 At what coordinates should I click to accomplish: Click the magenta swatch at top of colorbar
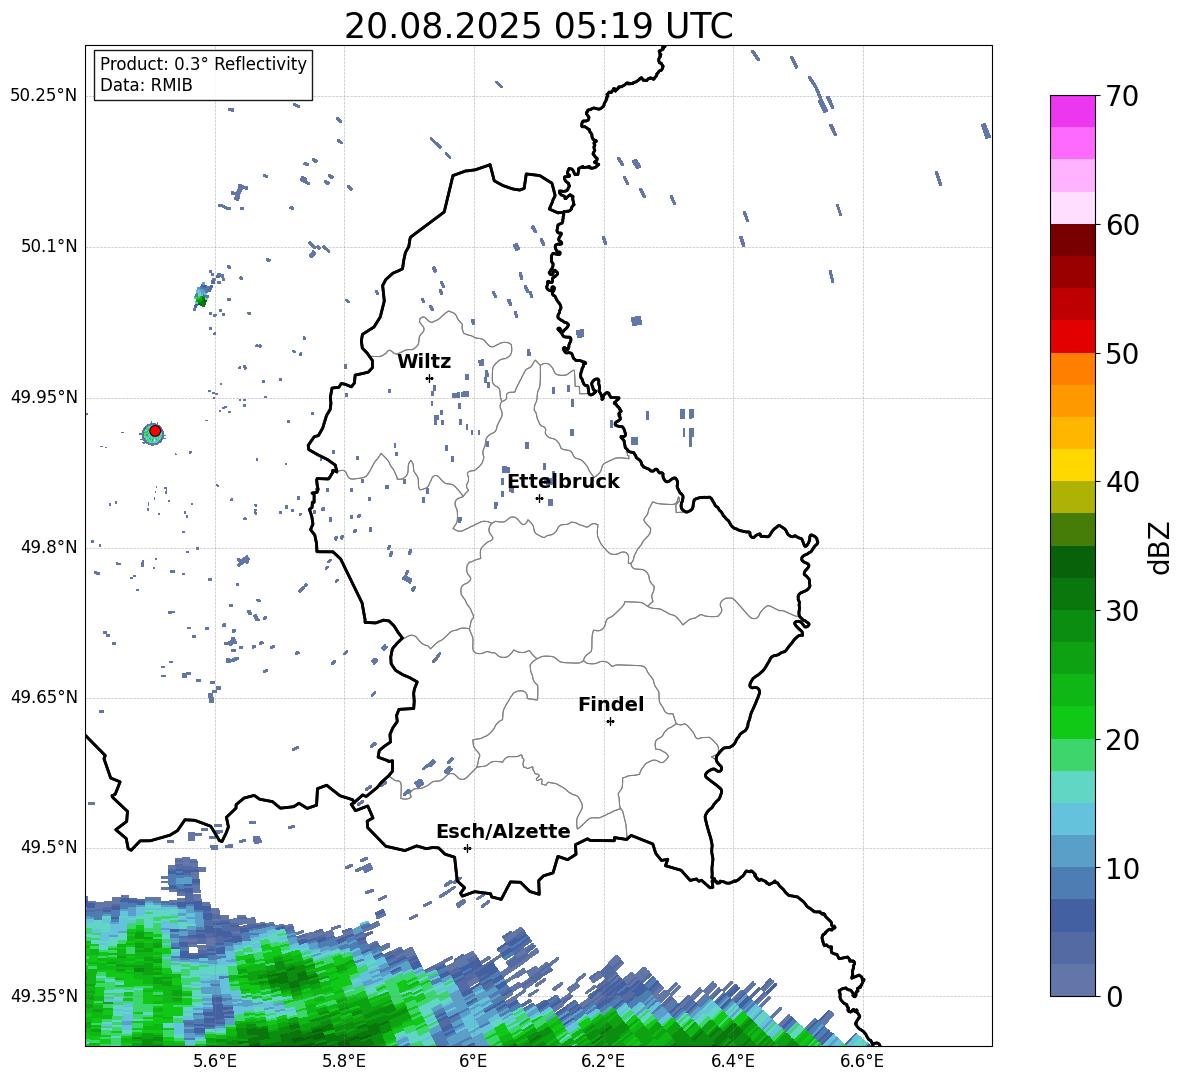click(x=1072, y=111)
